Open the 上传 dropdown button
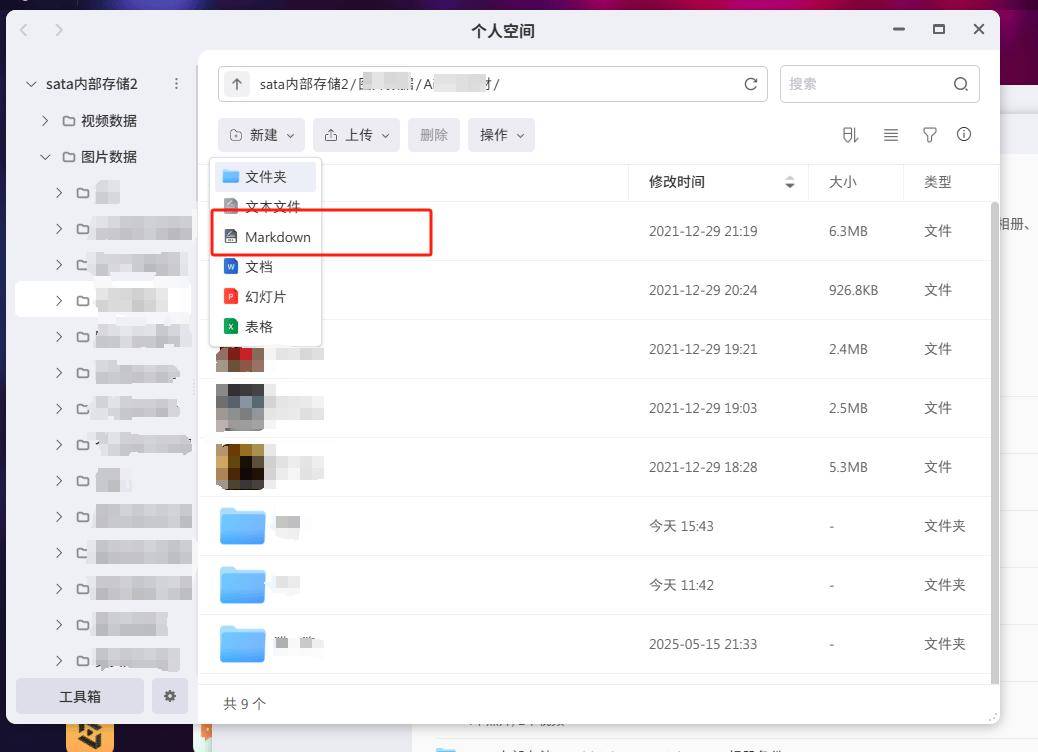 [356, 135]
